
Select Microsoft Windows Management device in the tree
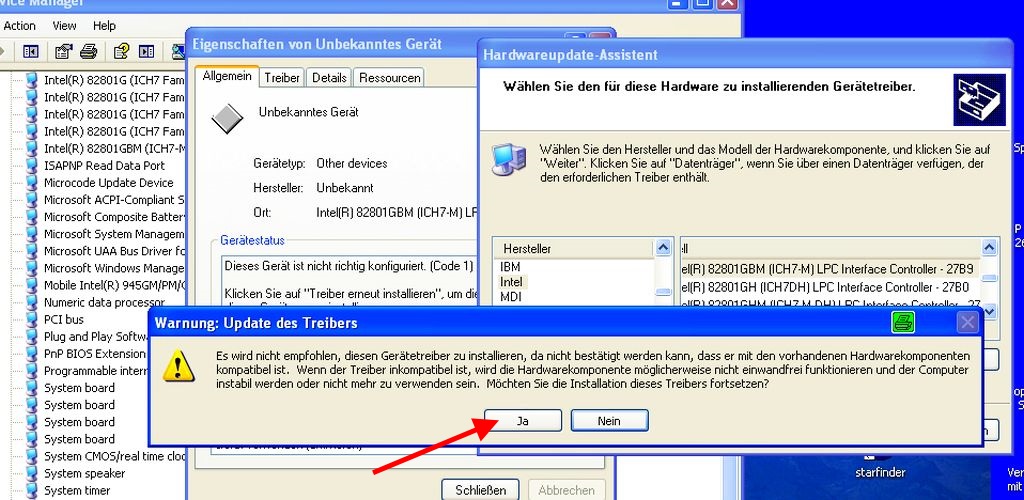(x=114, y=268)
